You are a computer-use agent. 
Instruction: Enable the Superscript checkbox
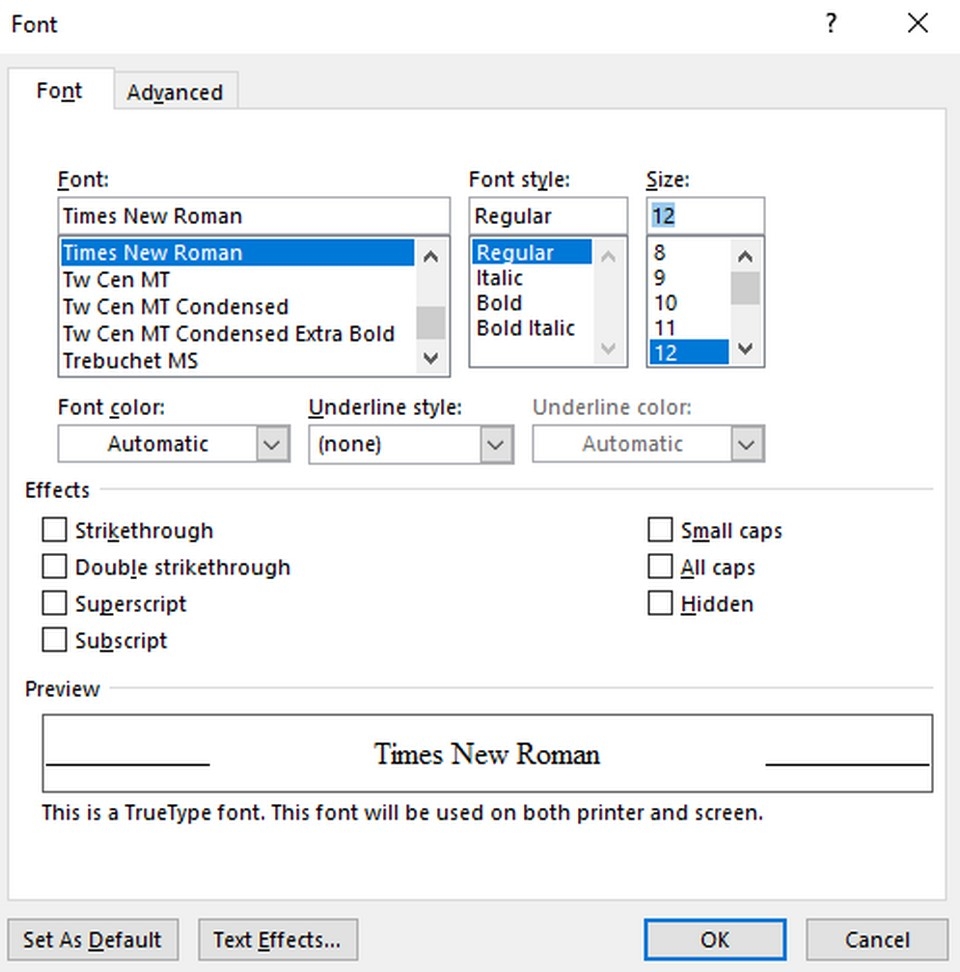[x=55, y=604]
